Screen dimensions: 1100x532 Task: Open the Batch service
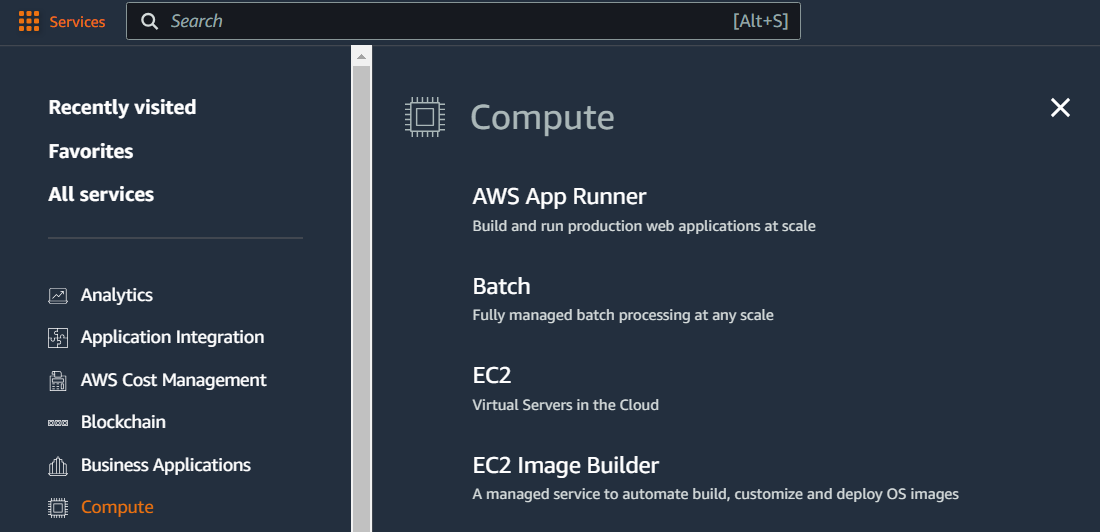[x=502, y=286]
